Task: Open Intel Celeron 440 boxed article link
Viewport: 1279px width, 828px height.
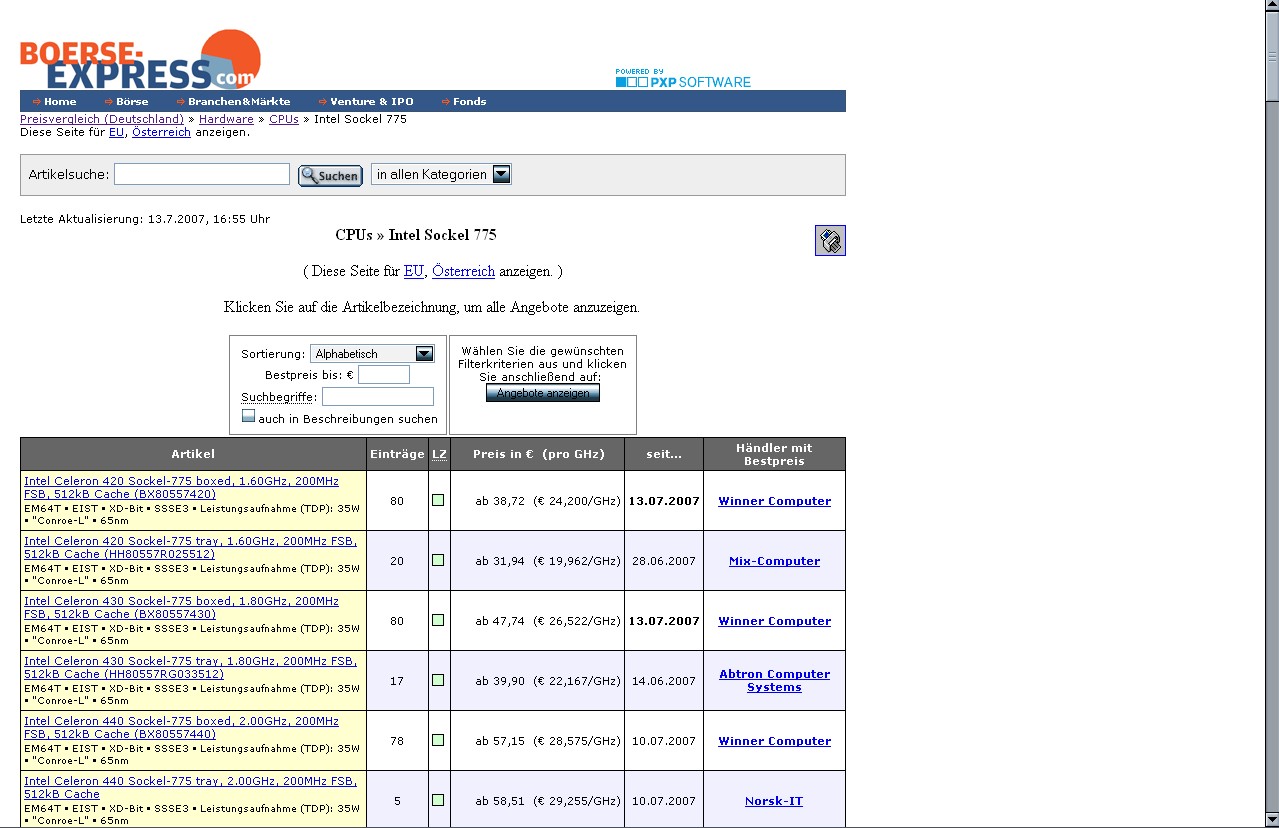Action: [181, 727]
